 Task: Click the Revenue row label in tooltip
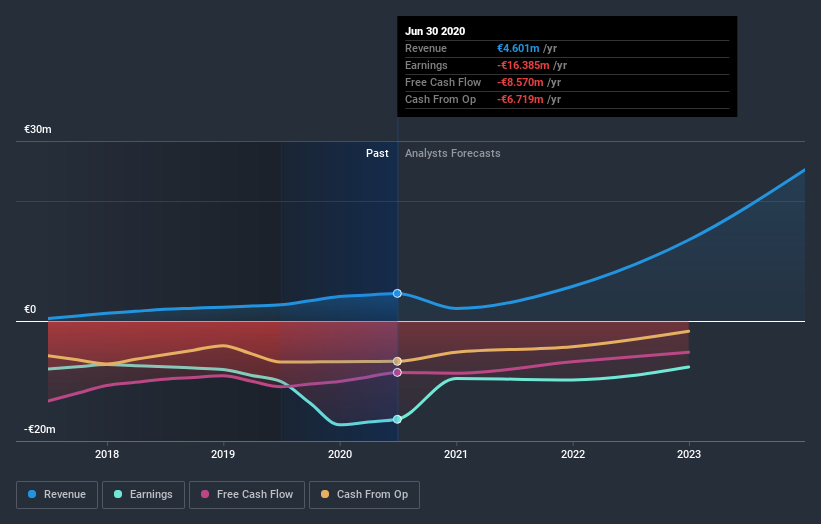click(426, 48)
